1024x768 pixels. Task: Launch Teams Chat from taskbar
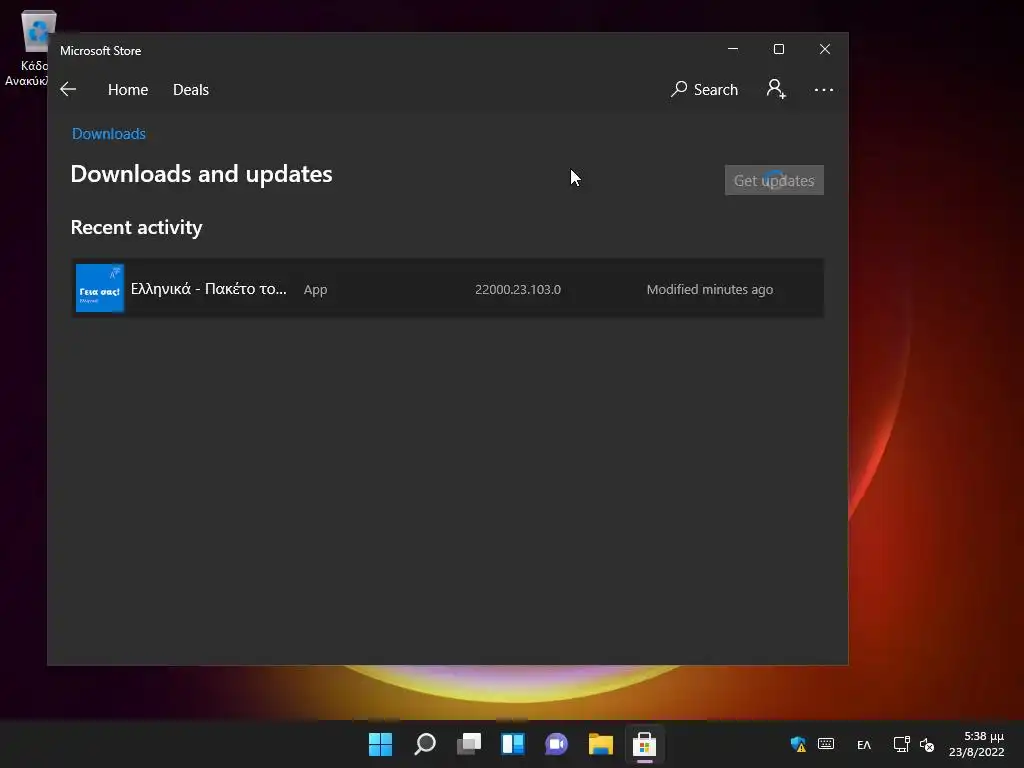tap(556, 744)
